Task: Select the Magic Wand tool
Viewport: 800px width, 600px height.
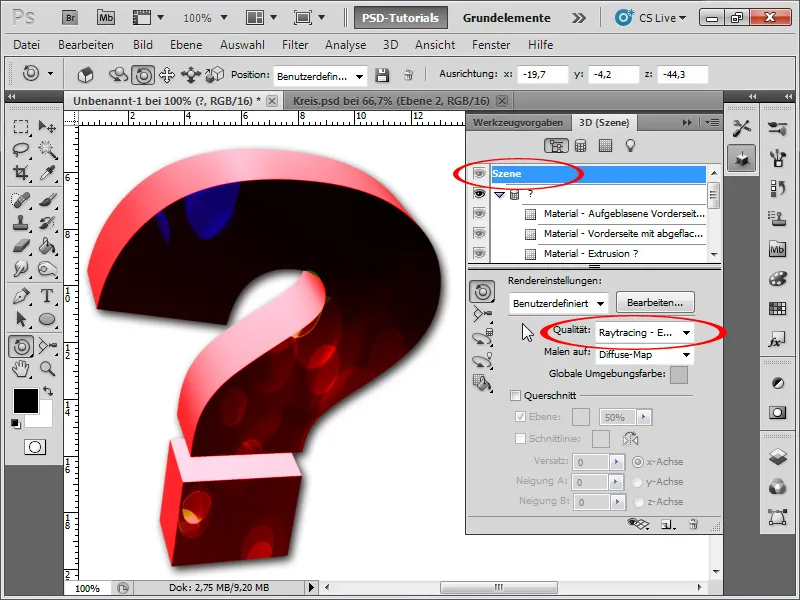Action: click(47, 149)
